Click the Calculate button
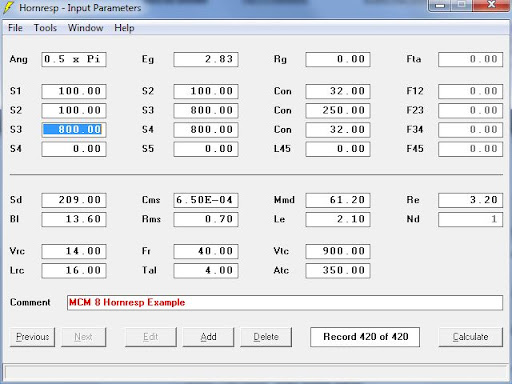Image resolution: width=512 pixels, height=384 pixels. pyautogui.click(x=470, y=337)
